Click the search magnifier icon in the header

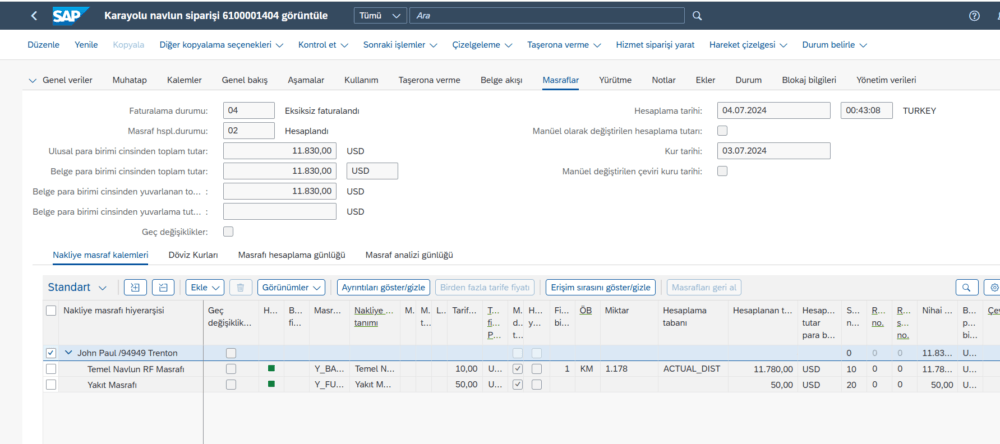(x=697, y=15)
